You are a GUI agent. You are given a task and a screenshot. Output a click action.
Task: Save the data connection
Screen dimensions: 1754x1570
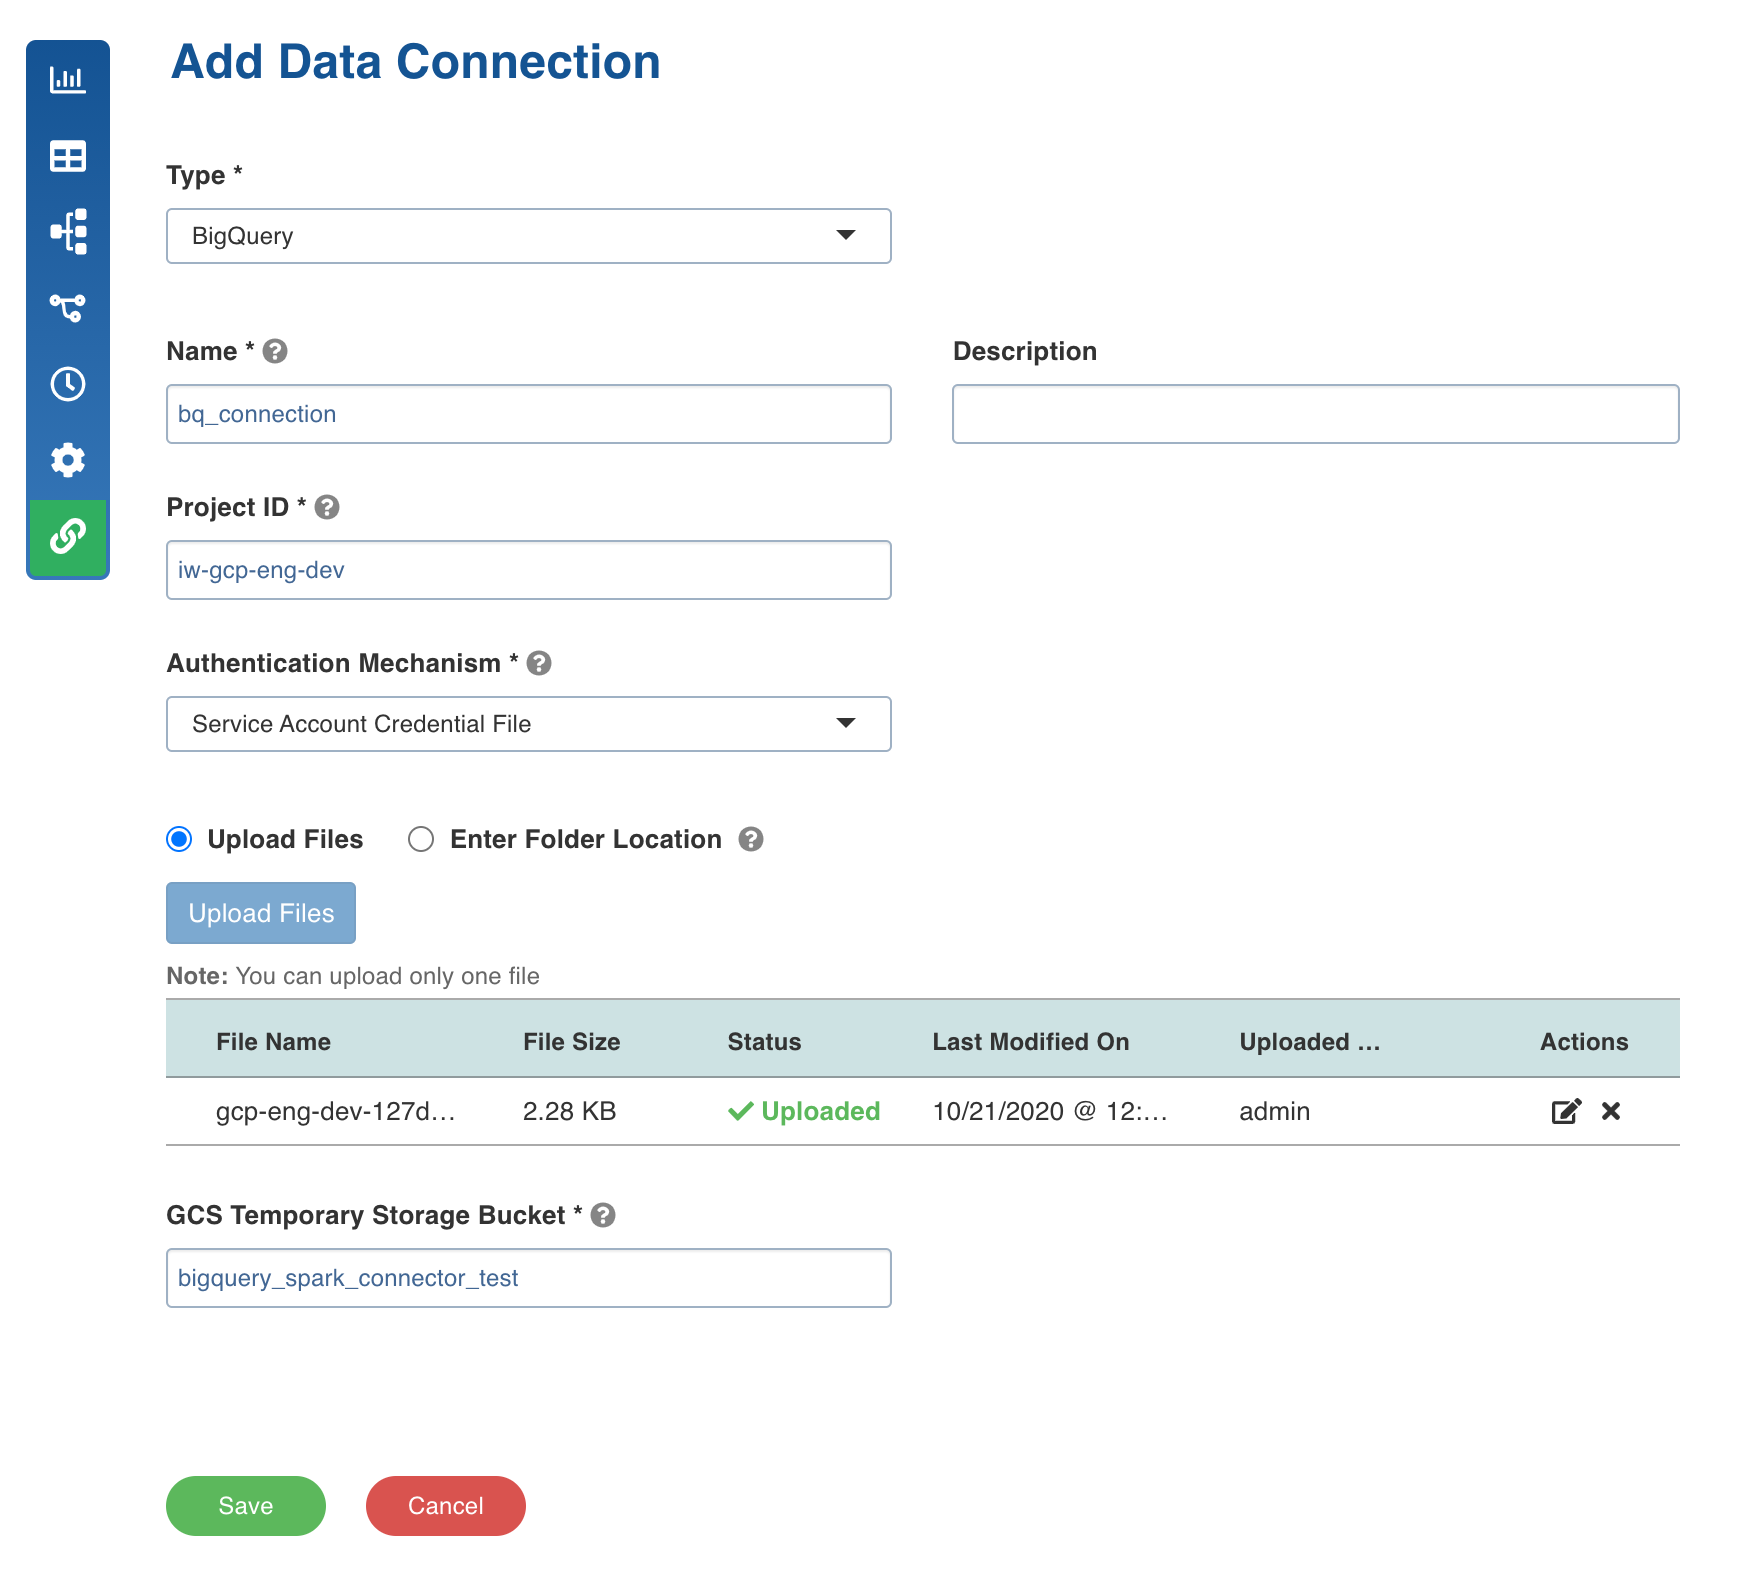click(246, 1506)
